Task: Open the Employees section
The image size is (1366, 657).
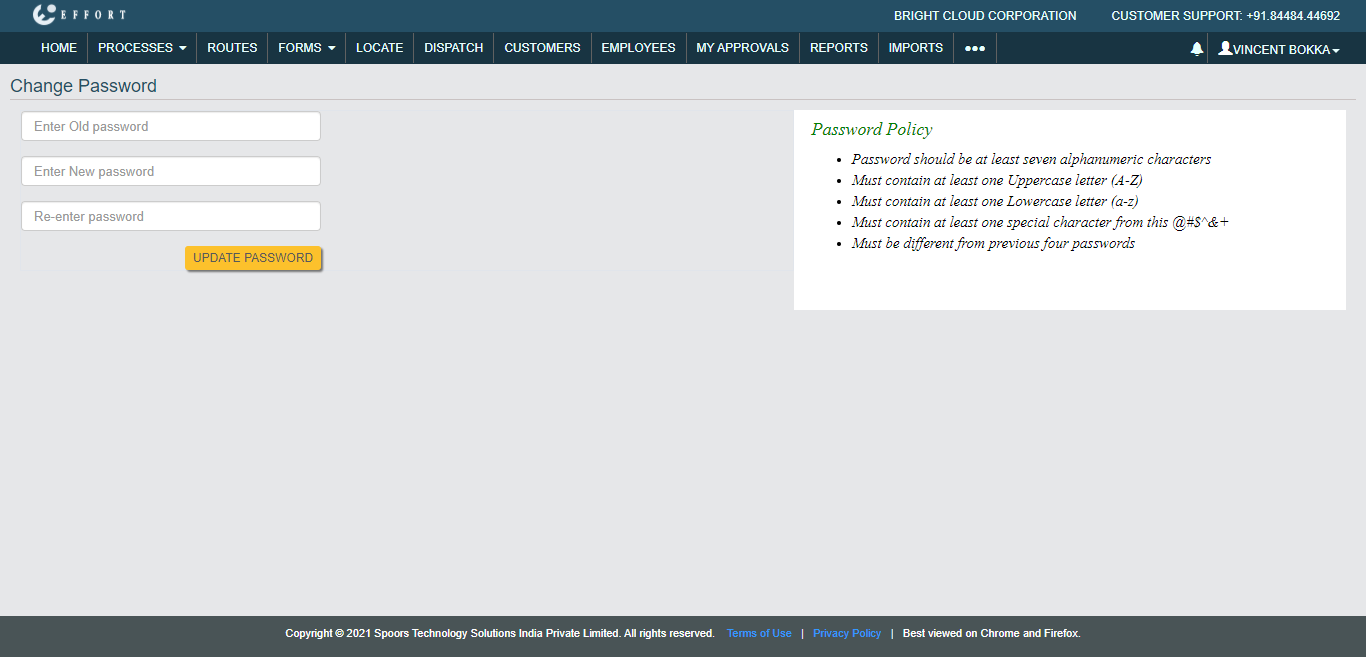Action: 638,48
